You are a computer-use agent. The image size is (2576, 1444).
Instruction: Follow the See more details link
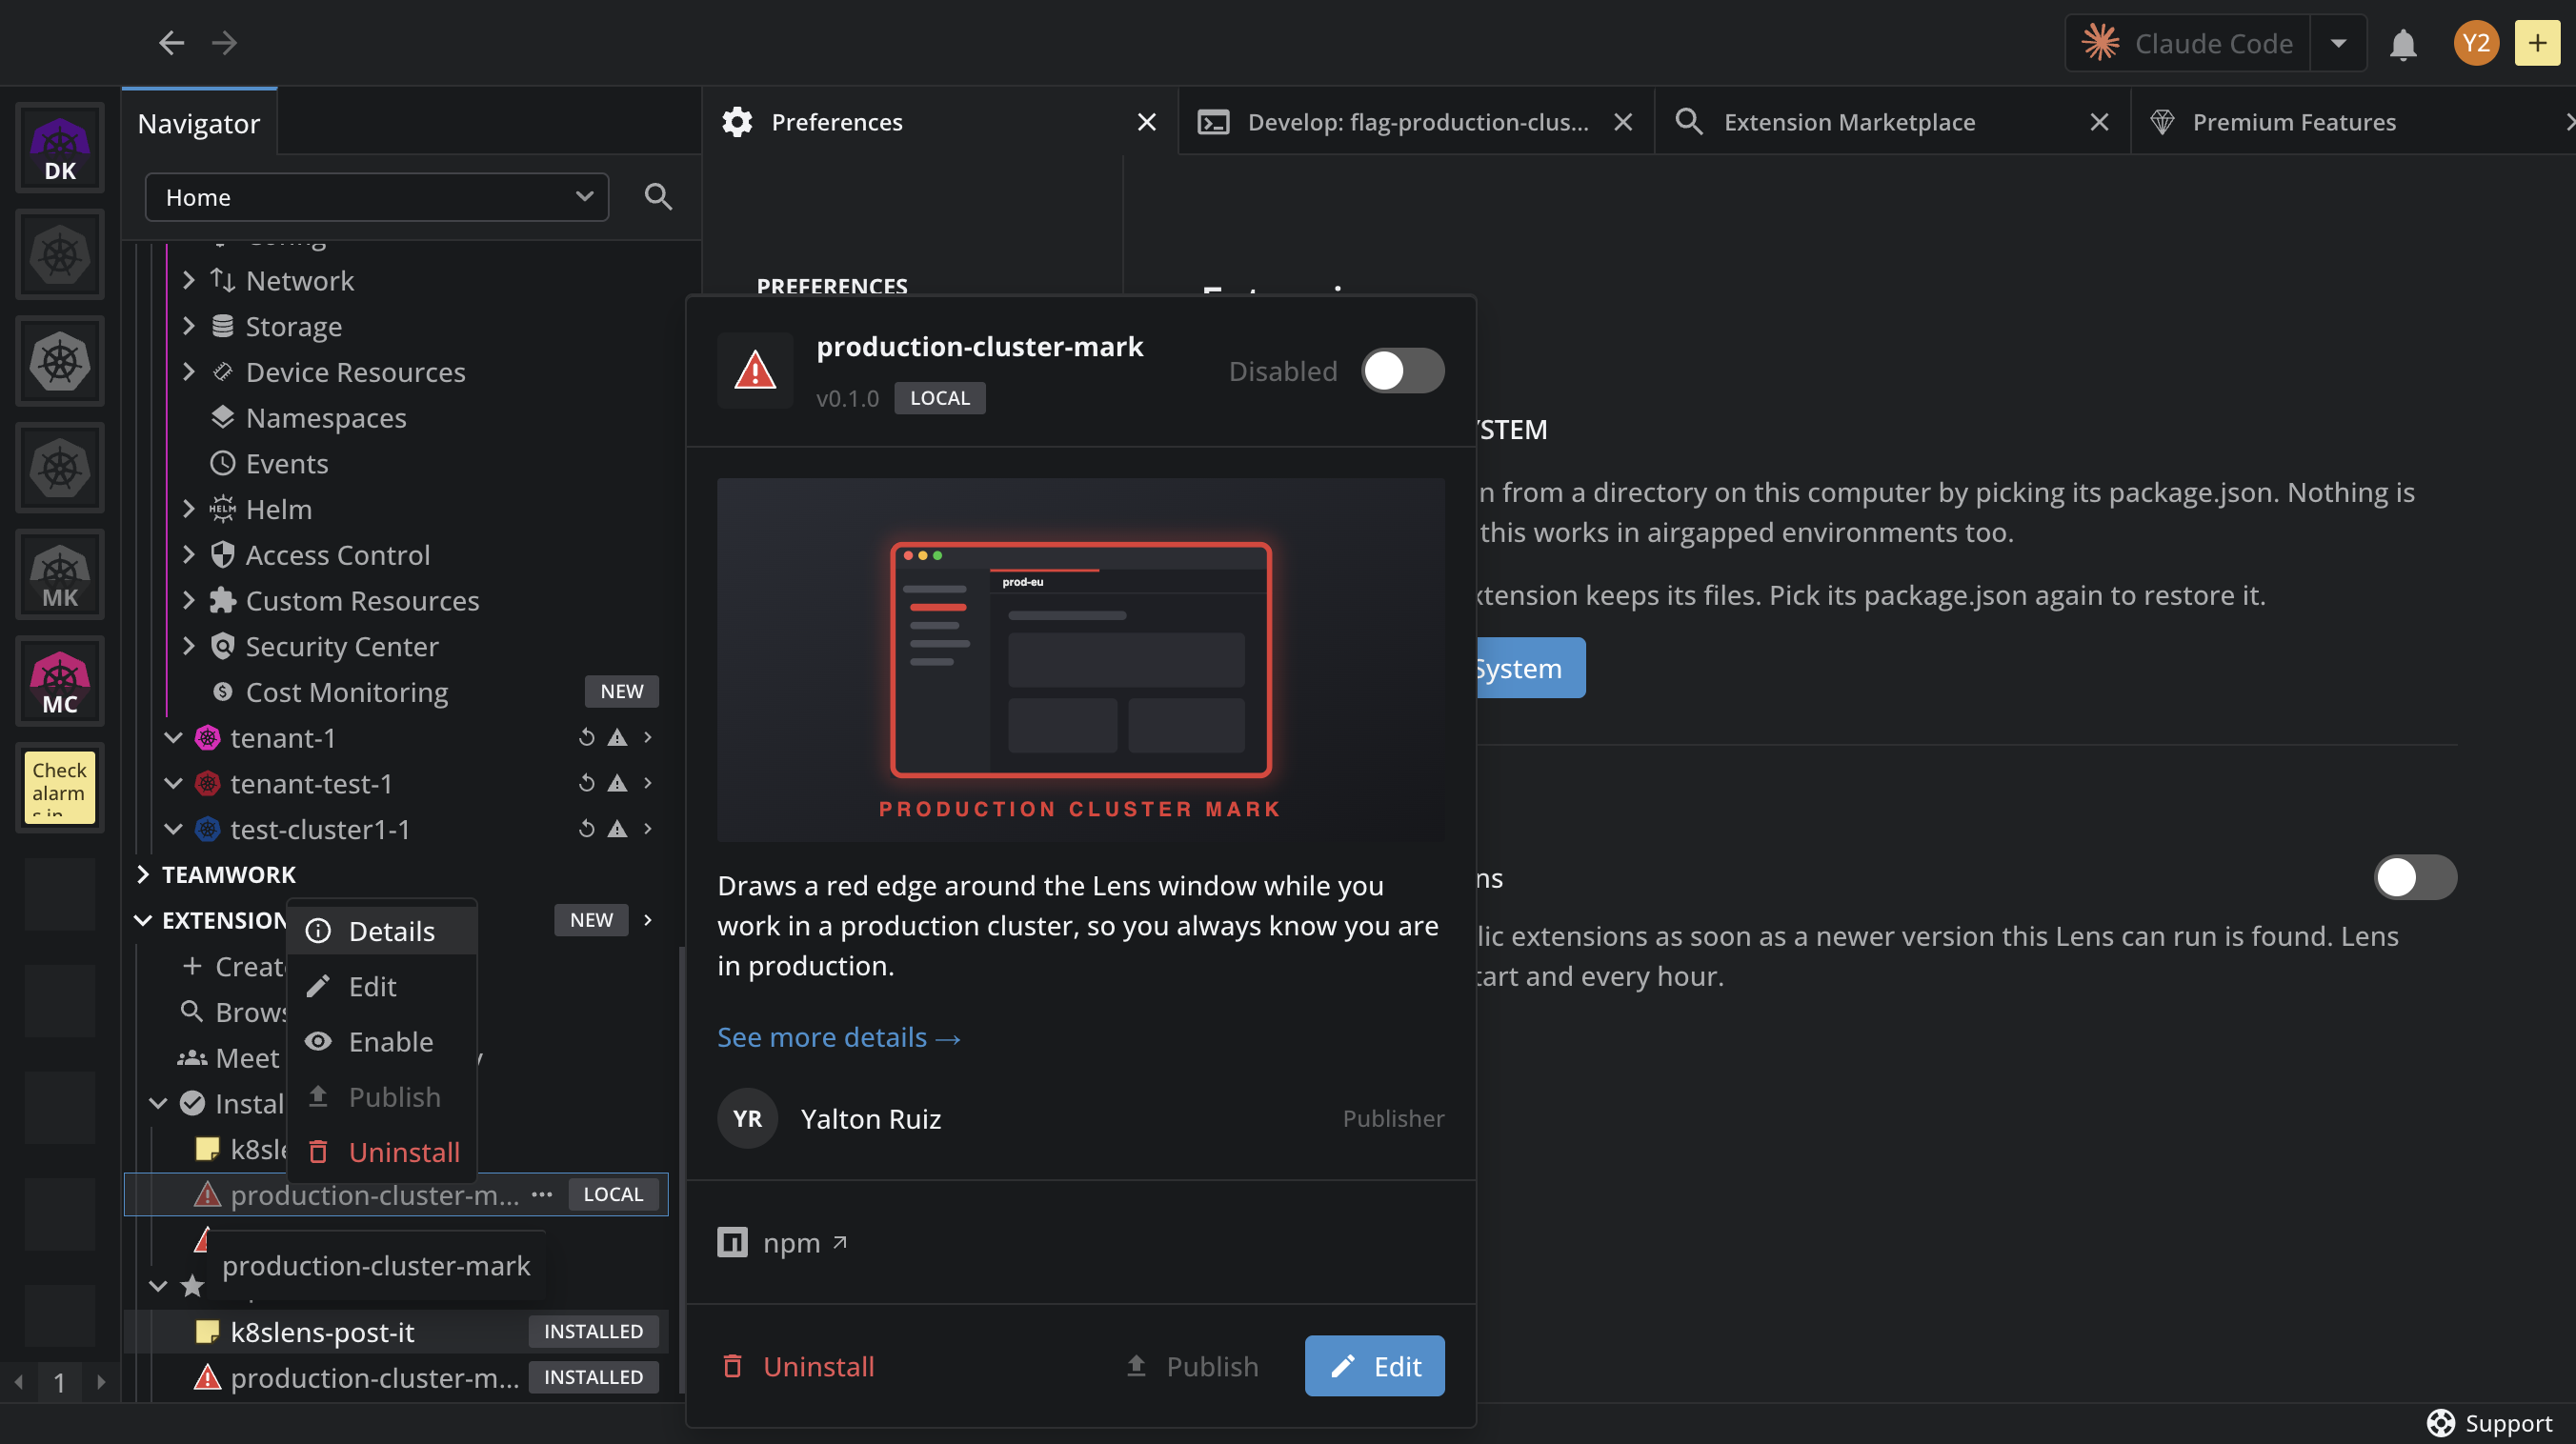point(838,1037)
